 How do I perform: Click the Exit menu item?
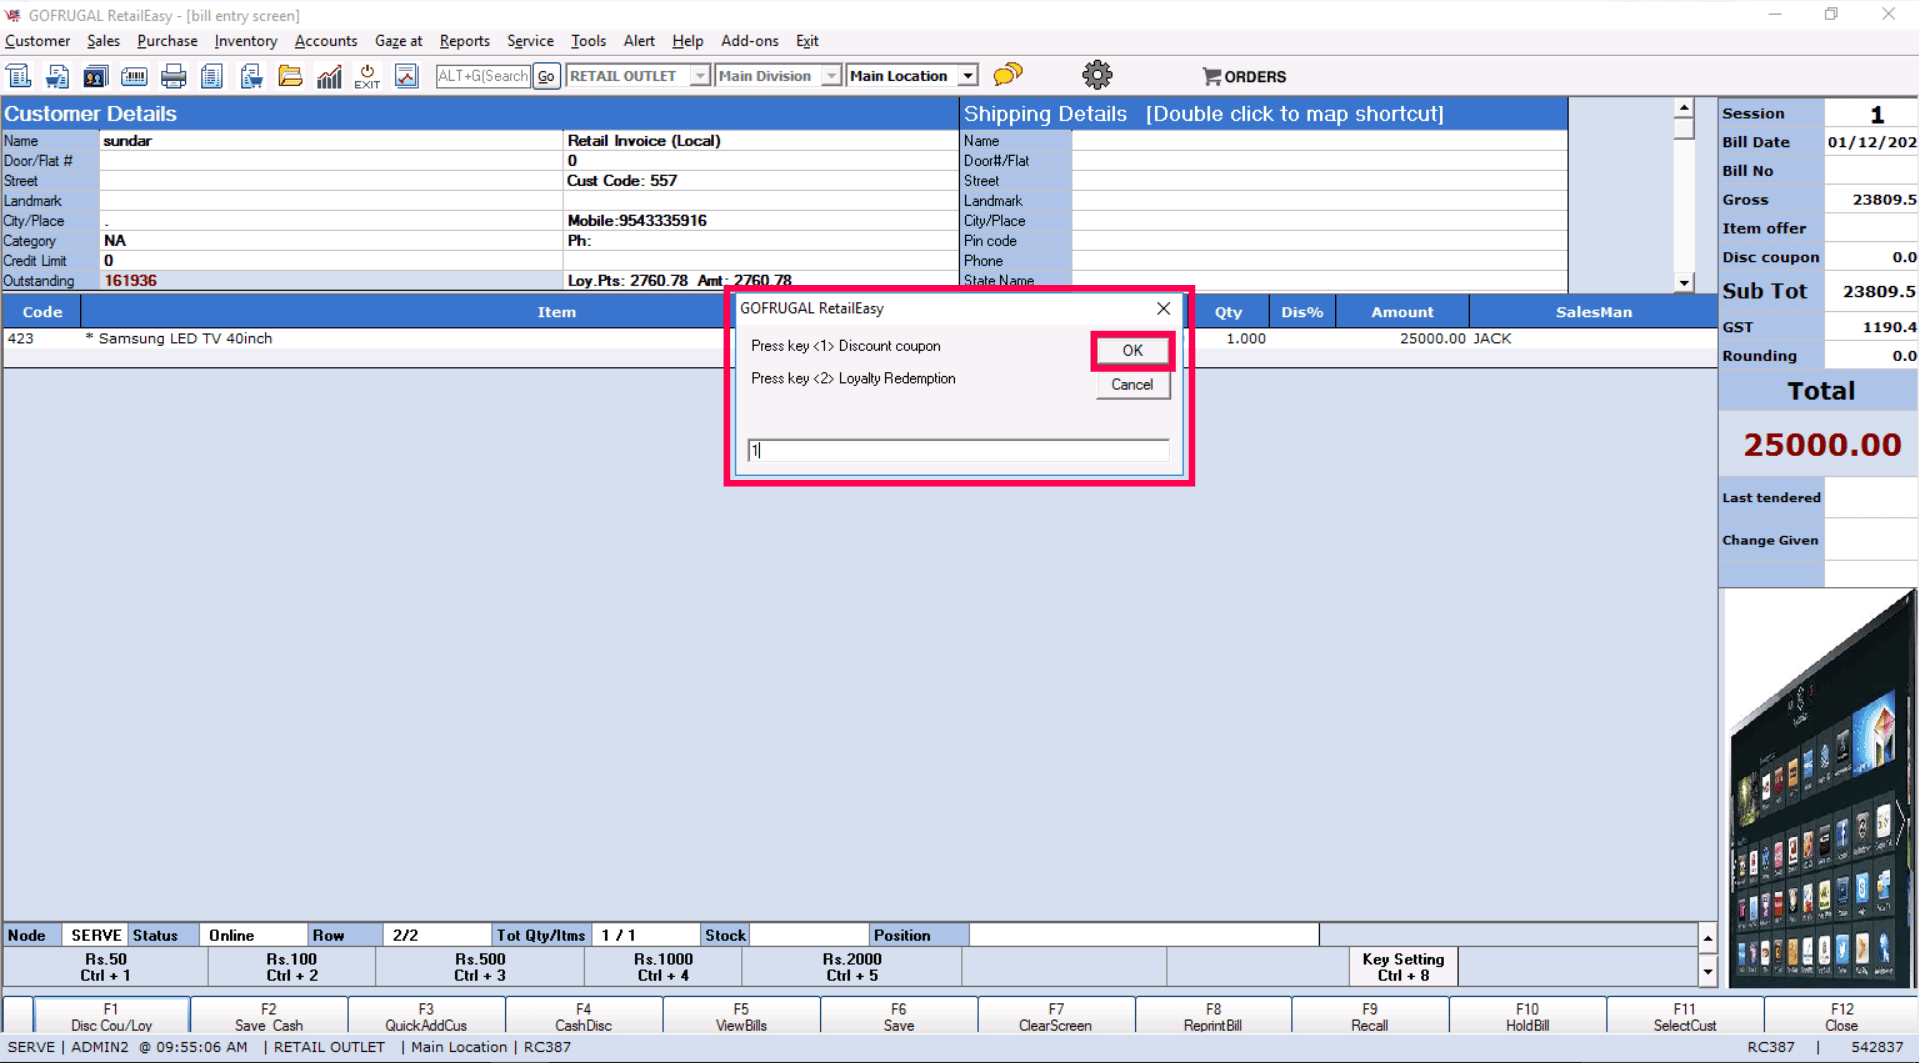click(807, 41)
